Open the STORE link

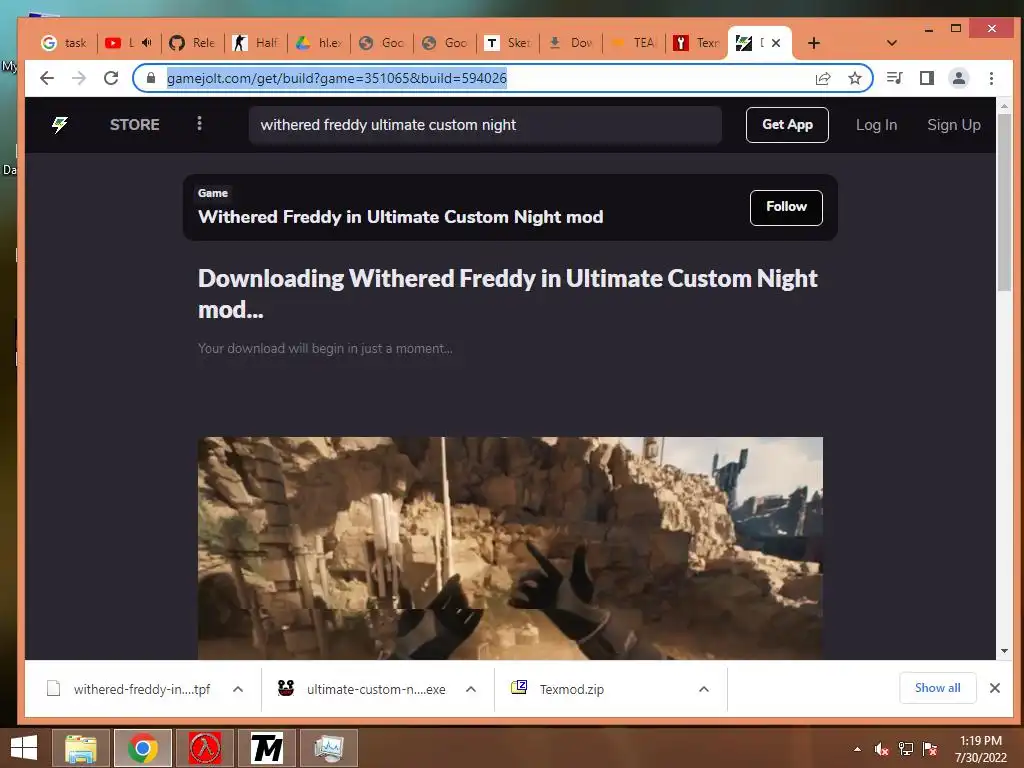click(x=135, y=125)
